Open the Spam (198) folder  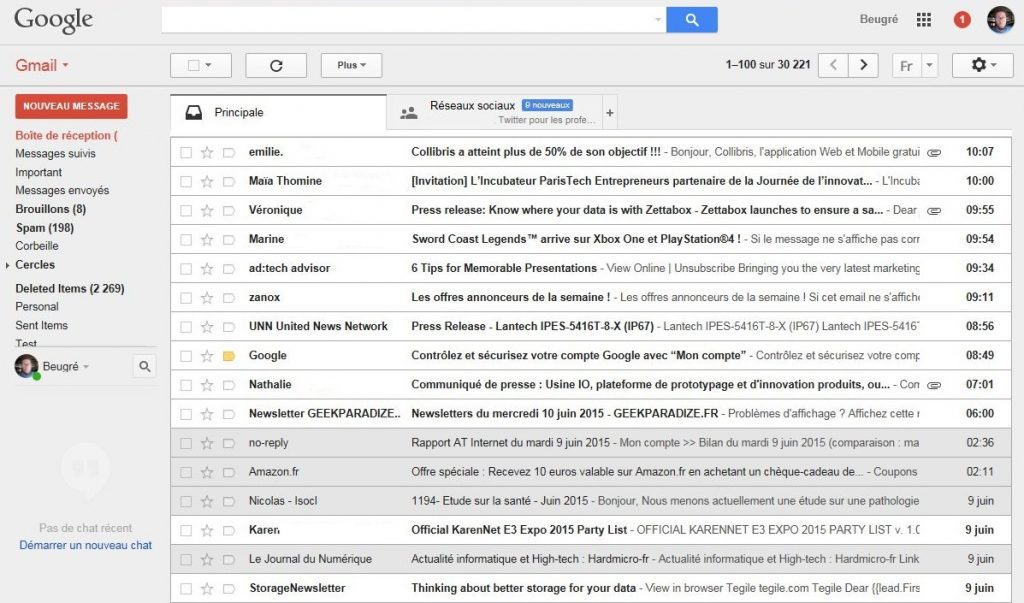[44, 228]
